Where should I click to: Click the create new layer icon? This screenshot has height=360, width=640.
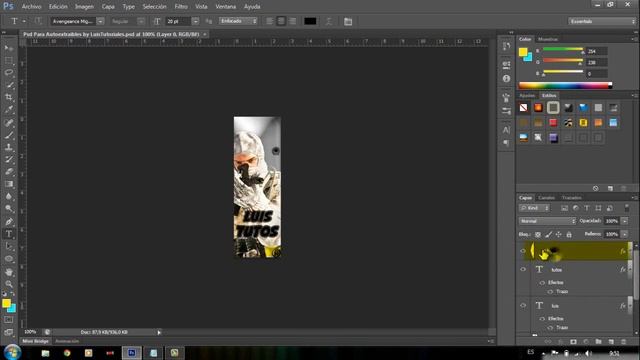click(x=611, y=341)
